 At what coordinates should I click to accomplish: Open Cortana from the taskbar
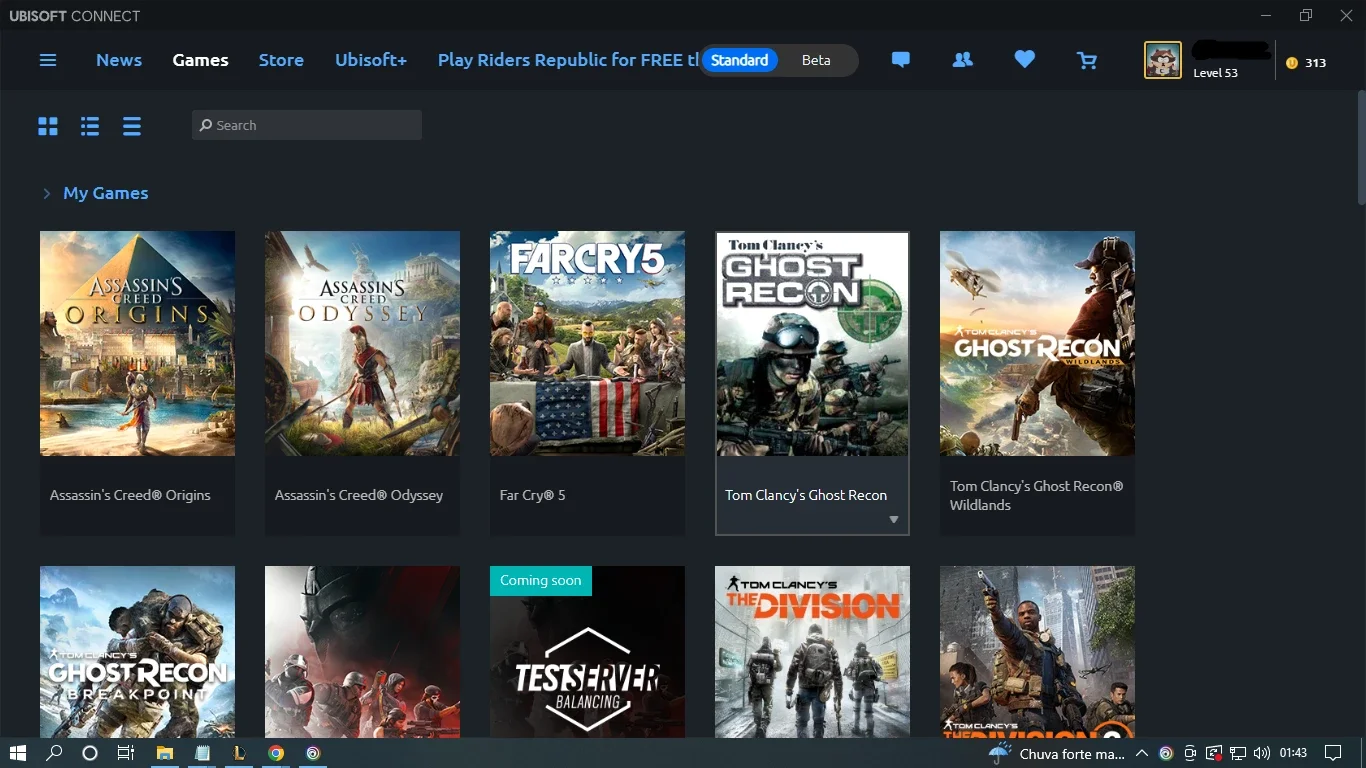[90, 753]
